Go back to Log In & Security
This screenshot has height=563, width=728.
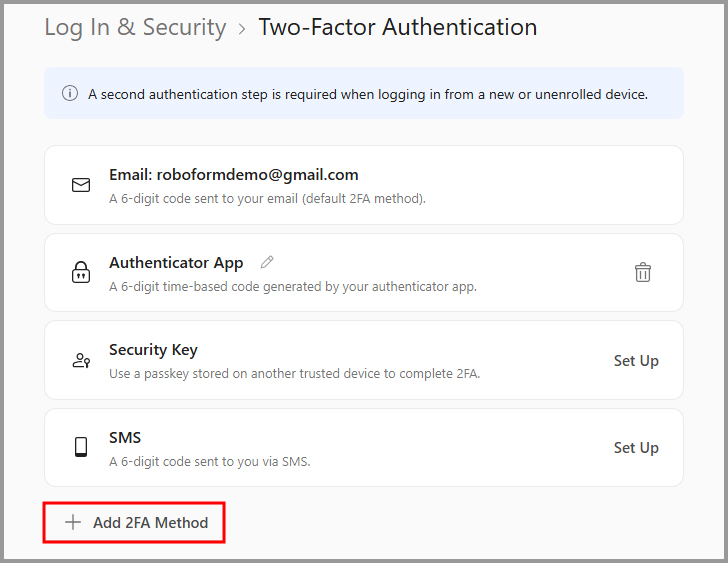135,27
